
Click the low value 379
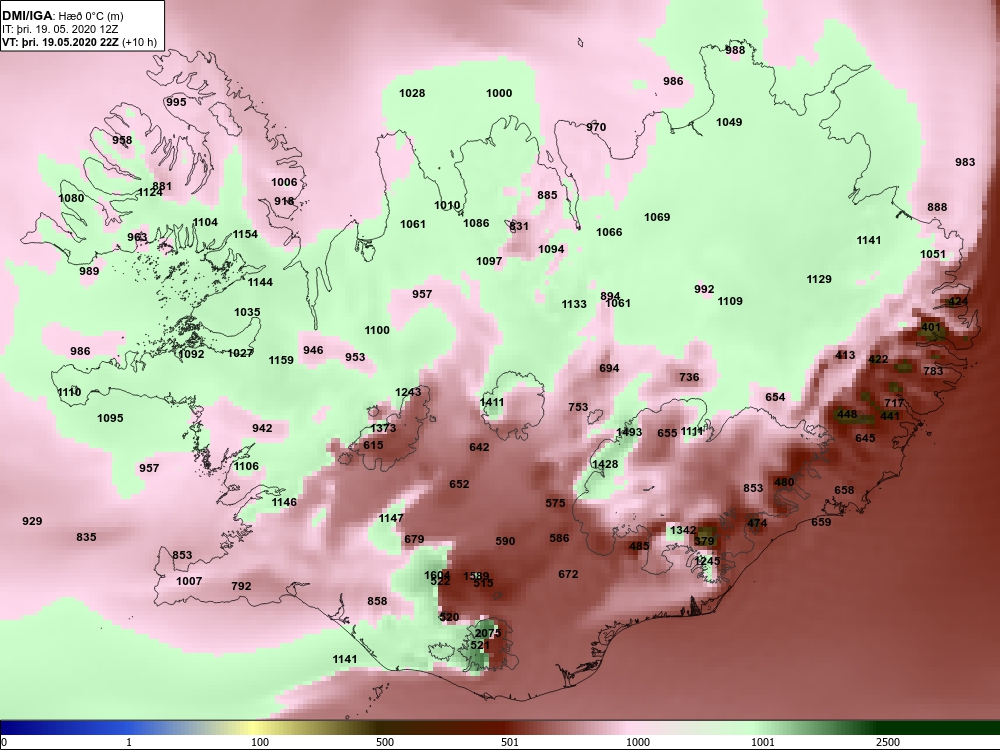(x=704, y=541)
